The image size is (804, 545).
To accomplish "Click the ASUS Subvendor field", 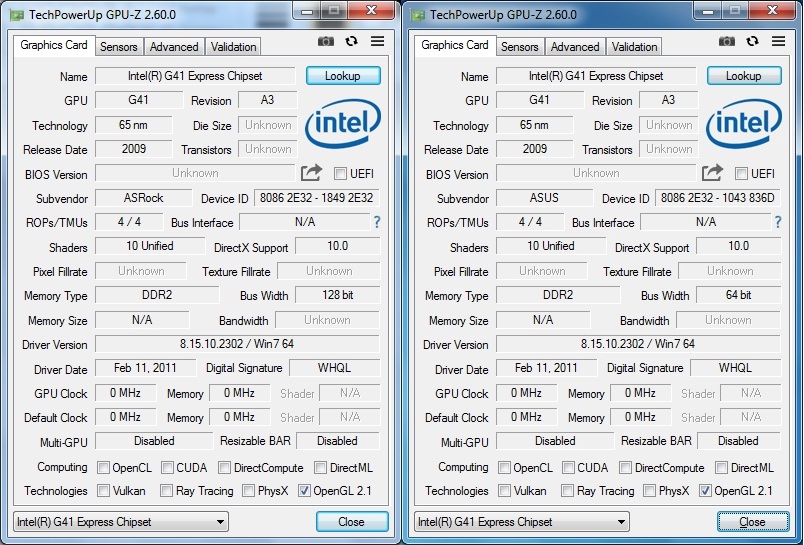I will tap(545, 198).
